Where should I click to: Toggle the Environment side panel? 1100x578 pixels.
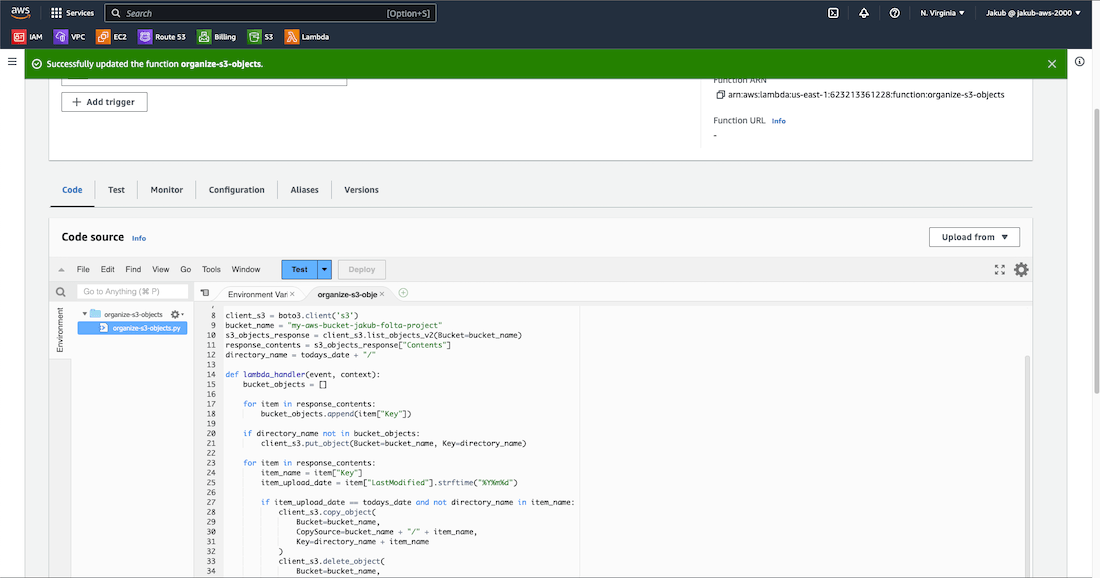click(x=60, y=330)
